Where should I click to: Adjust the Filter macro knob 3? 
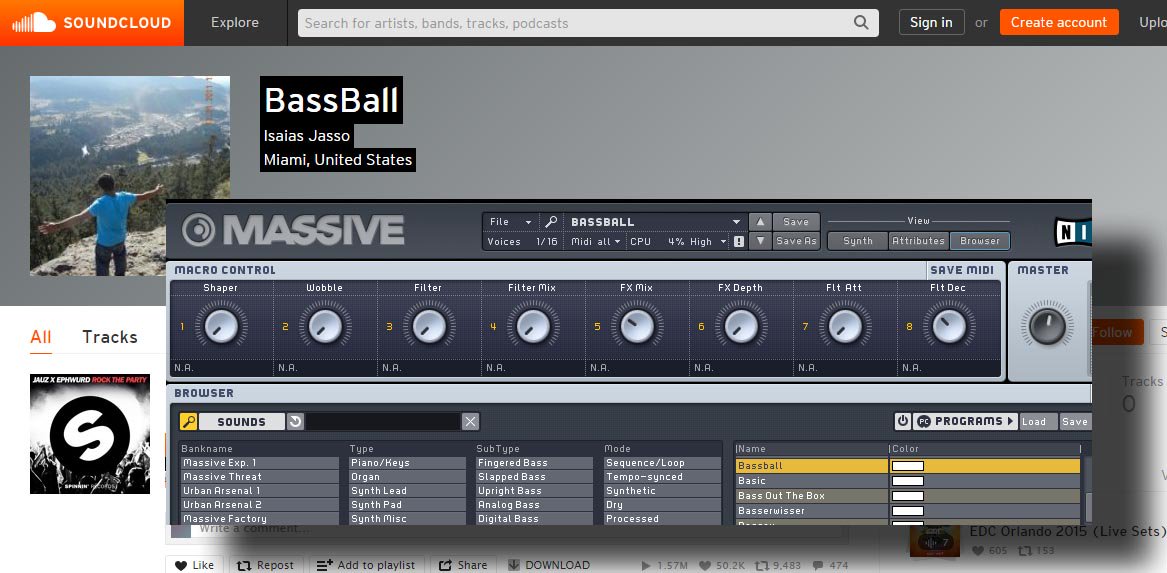[x=429, y=326]
